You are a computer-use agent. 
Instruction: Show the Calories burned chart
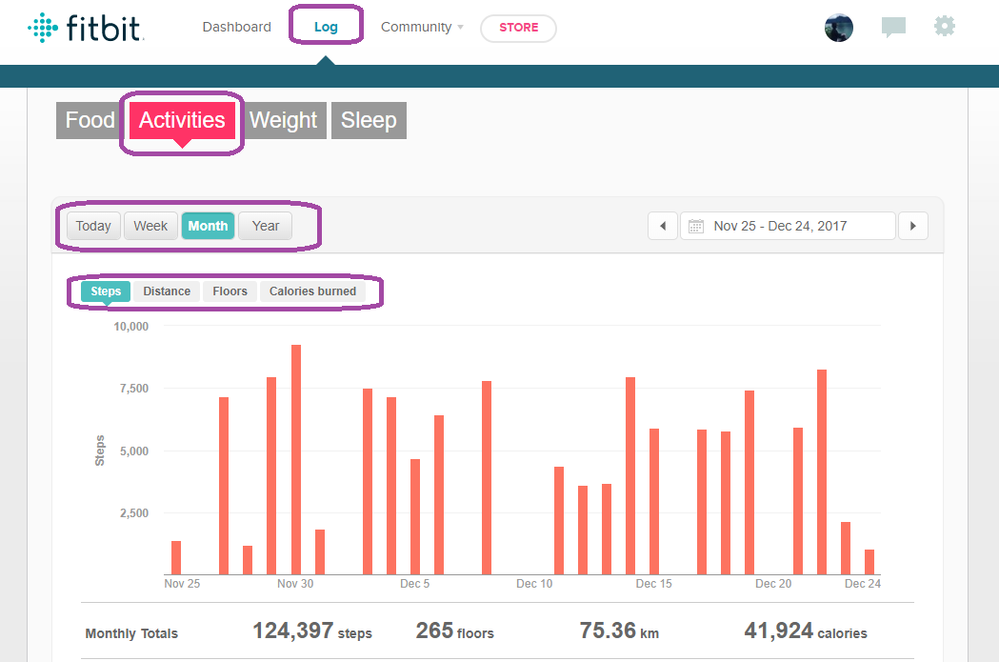coord(311,291)
